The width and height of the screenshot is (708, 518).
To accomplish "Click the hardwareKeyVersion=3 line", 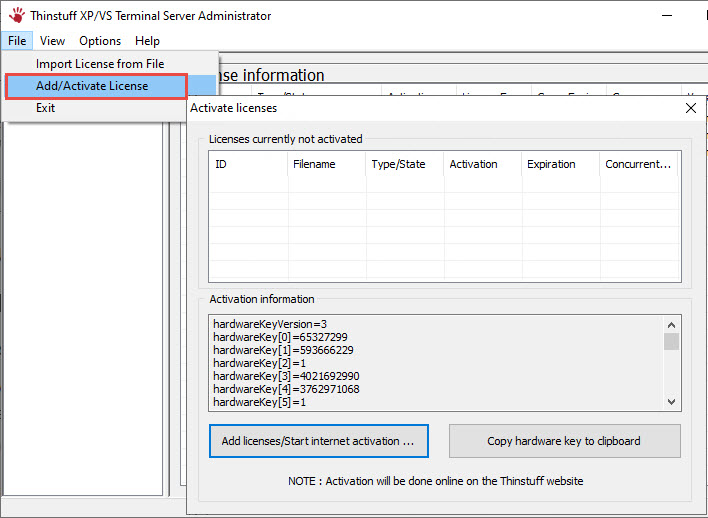I will click(x=270, y=324).
